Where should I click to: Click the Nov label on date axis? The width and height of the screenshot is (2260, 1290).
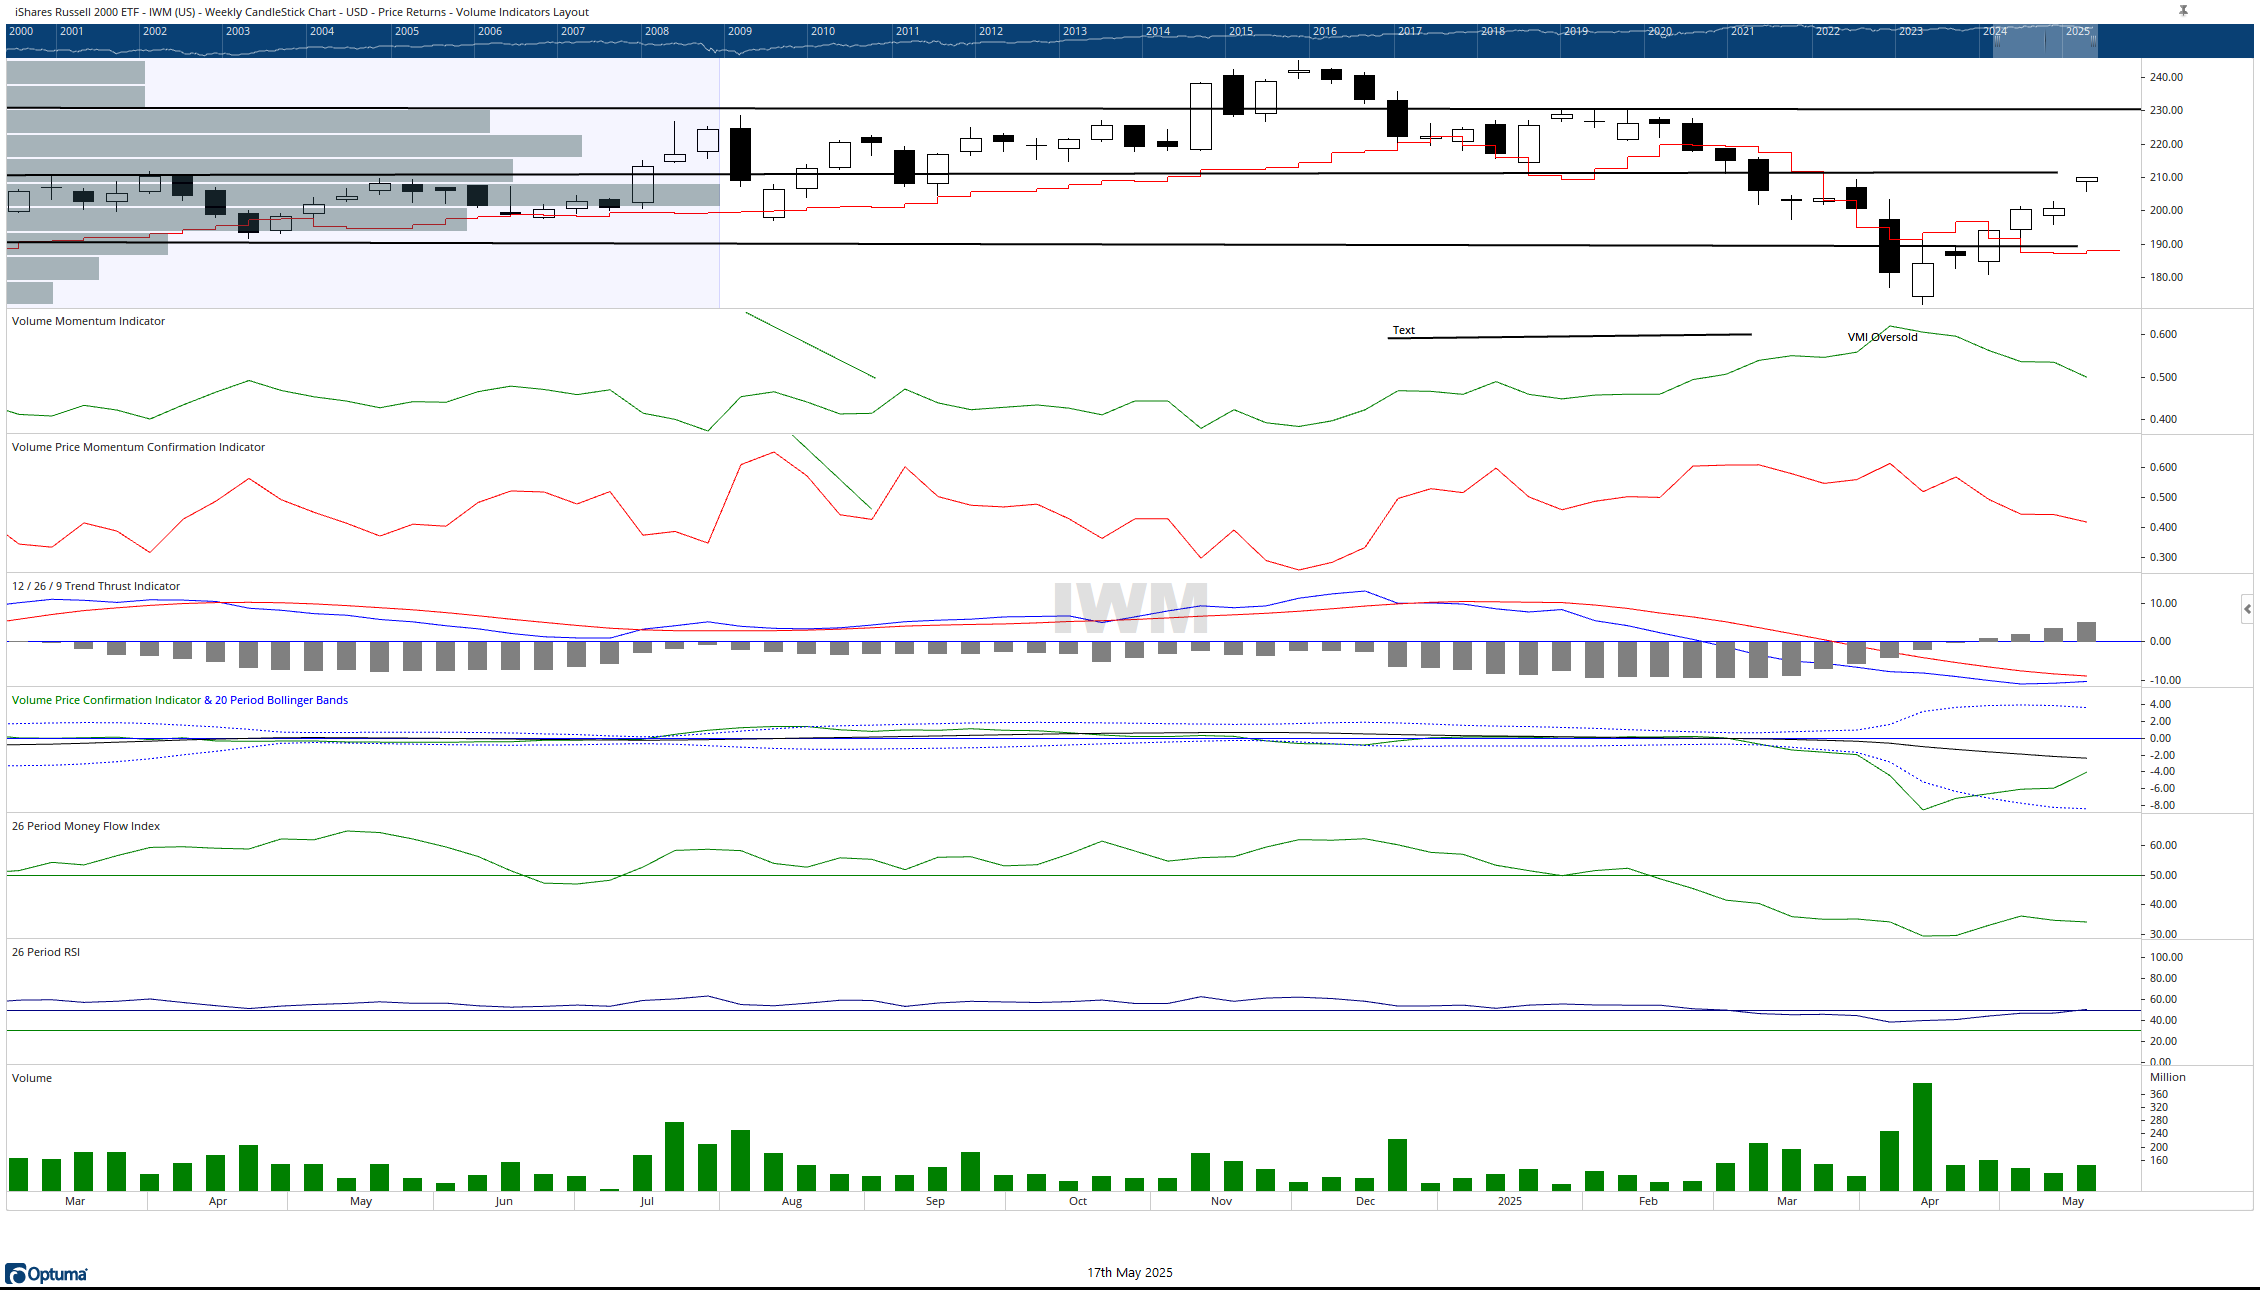point(1222,1201)
